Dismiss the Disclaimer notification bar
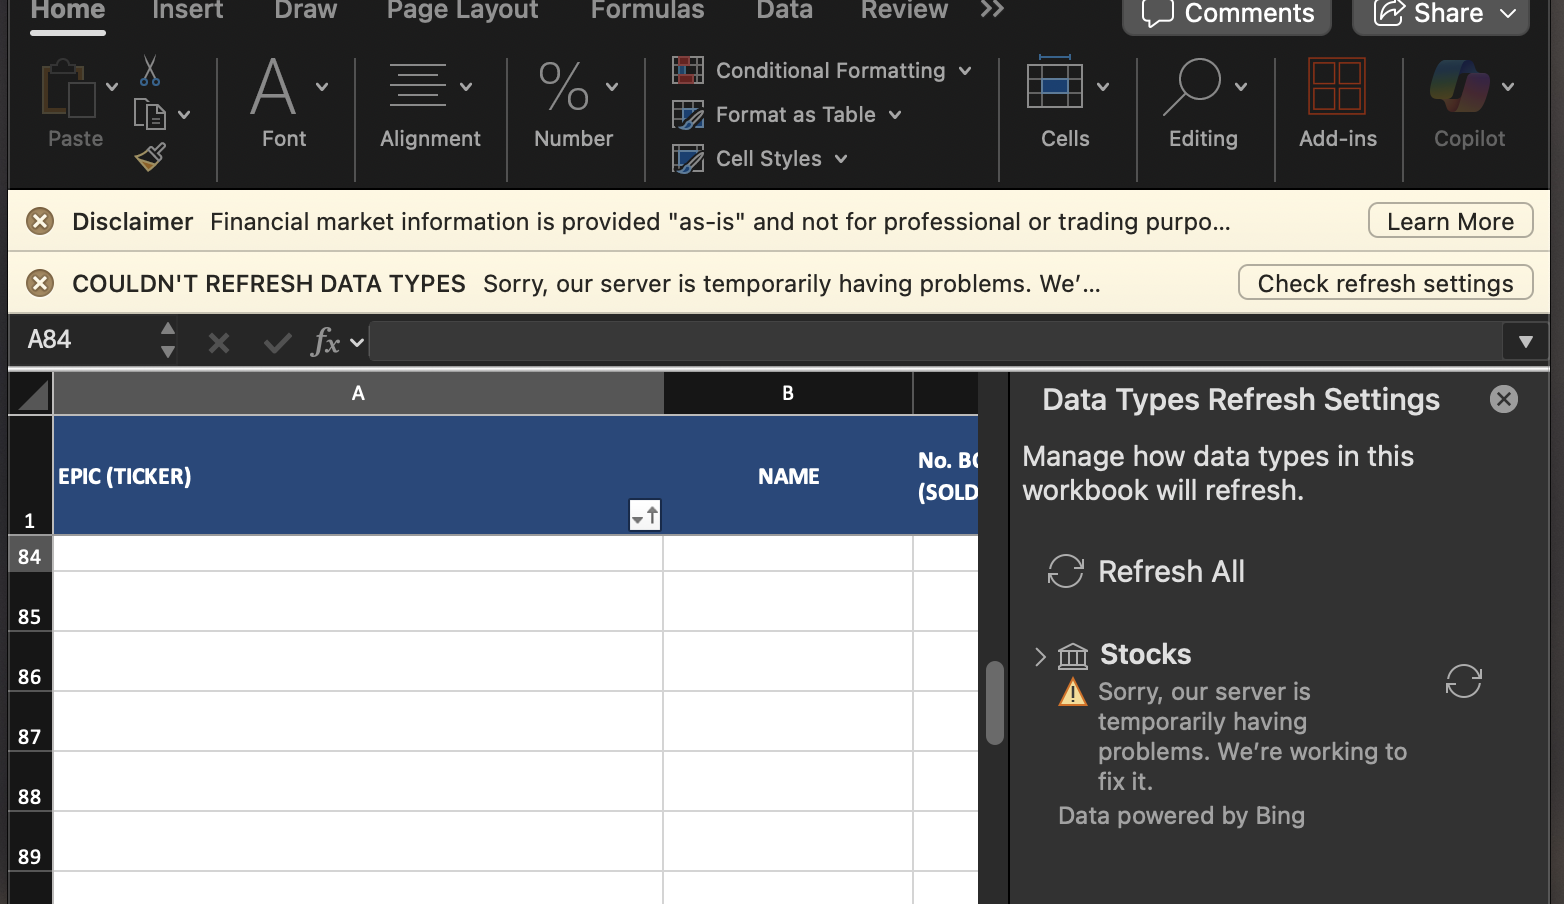Image resolution: width=1564 pixels, height=904 pixels. point(39,221)
